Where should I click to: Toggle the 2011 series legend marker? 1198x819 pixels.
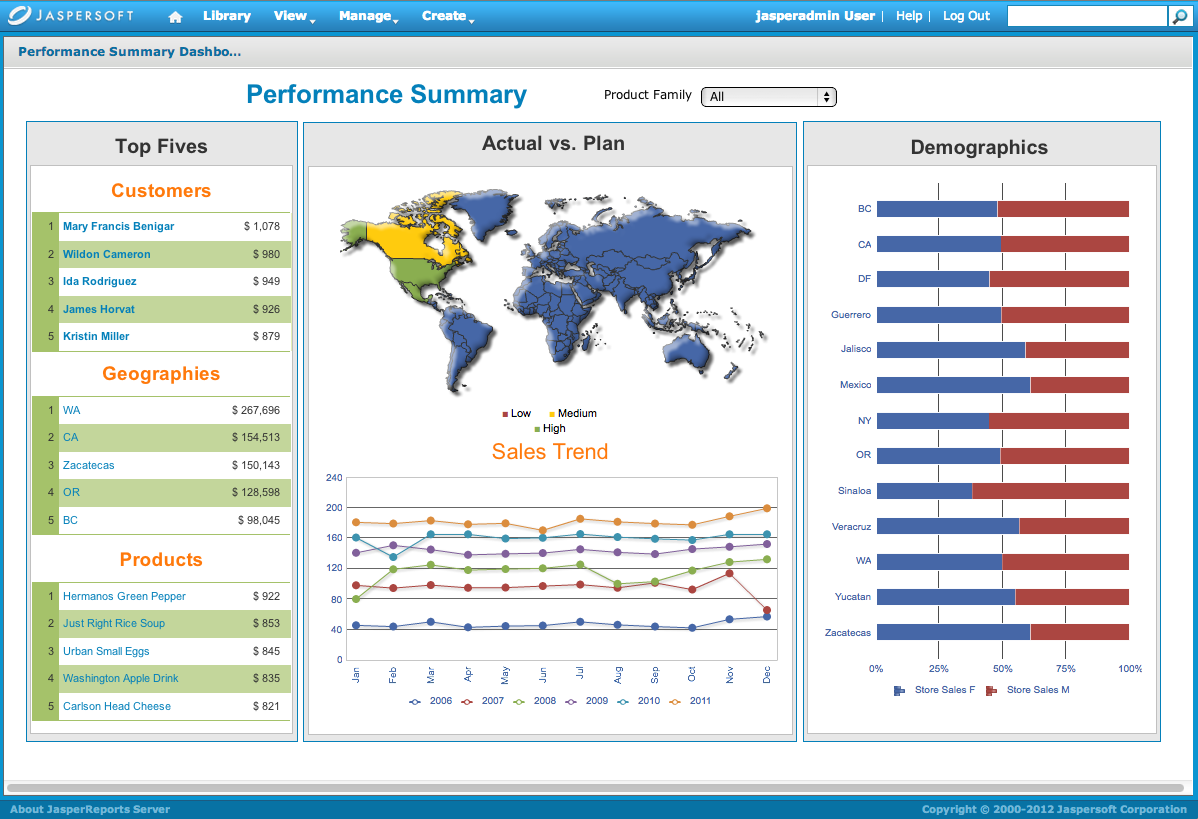click(675, 701)
